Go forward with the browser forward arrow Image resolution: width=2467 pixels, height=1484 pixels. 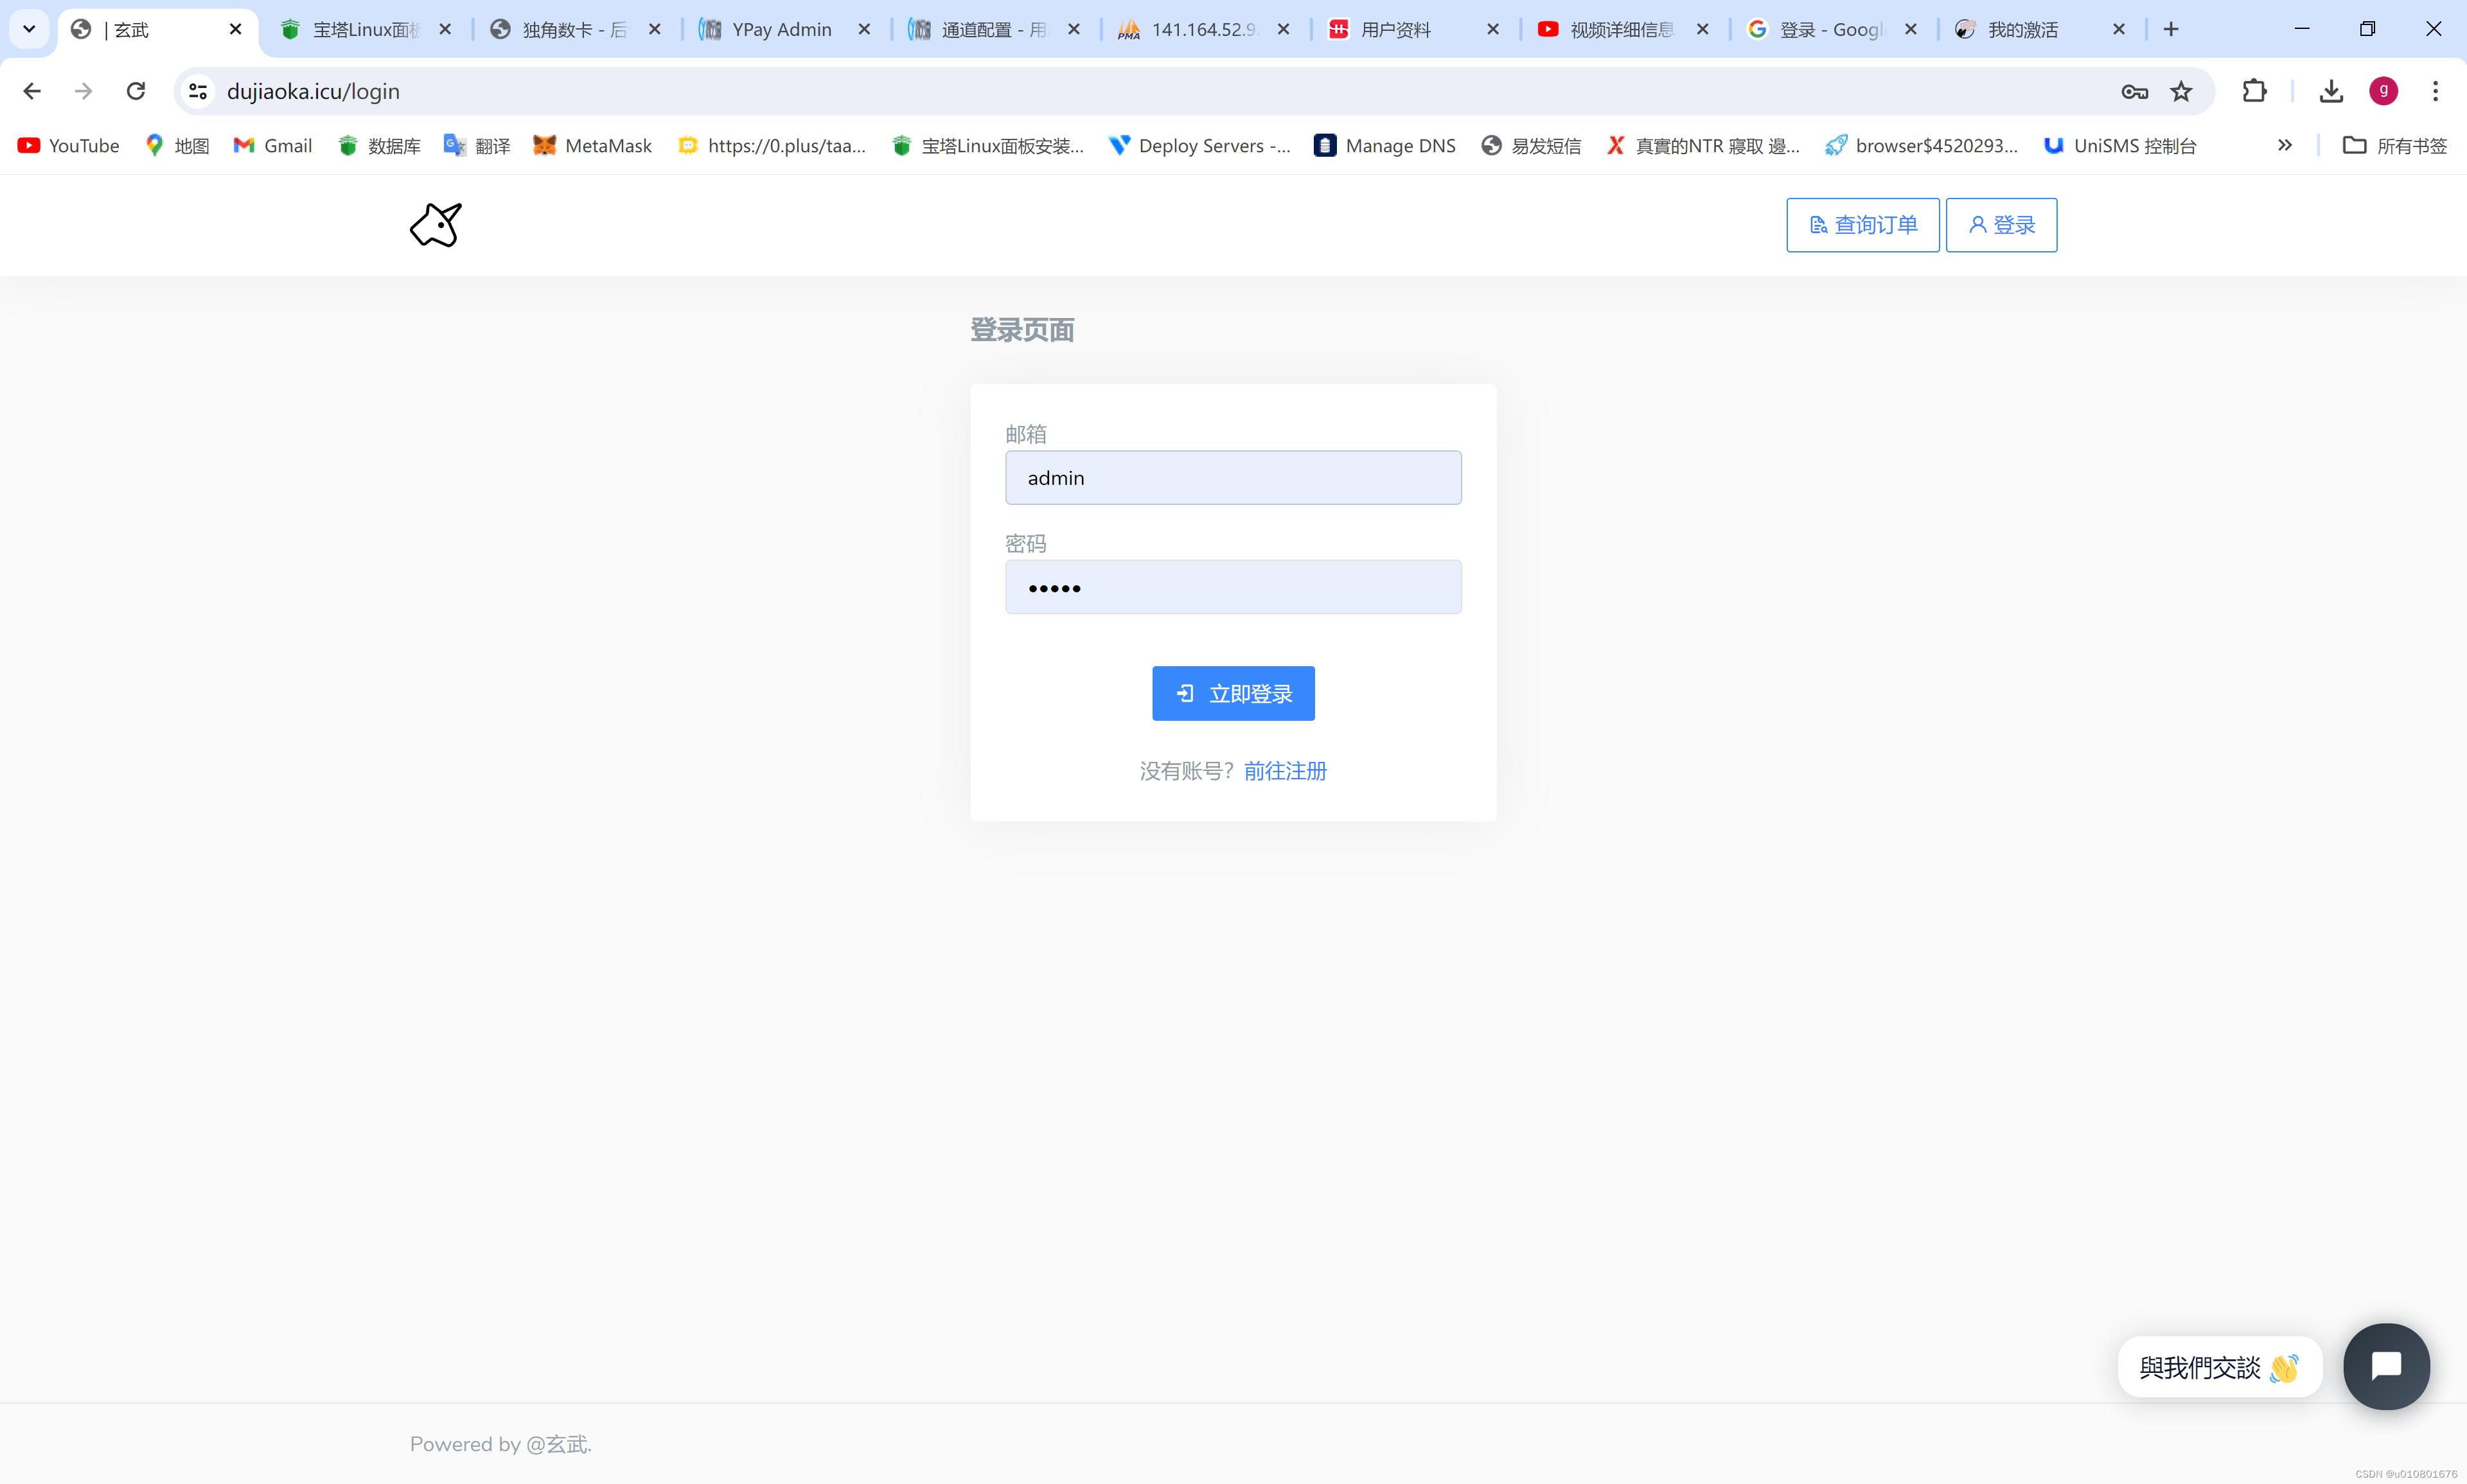tap(84, 91)
